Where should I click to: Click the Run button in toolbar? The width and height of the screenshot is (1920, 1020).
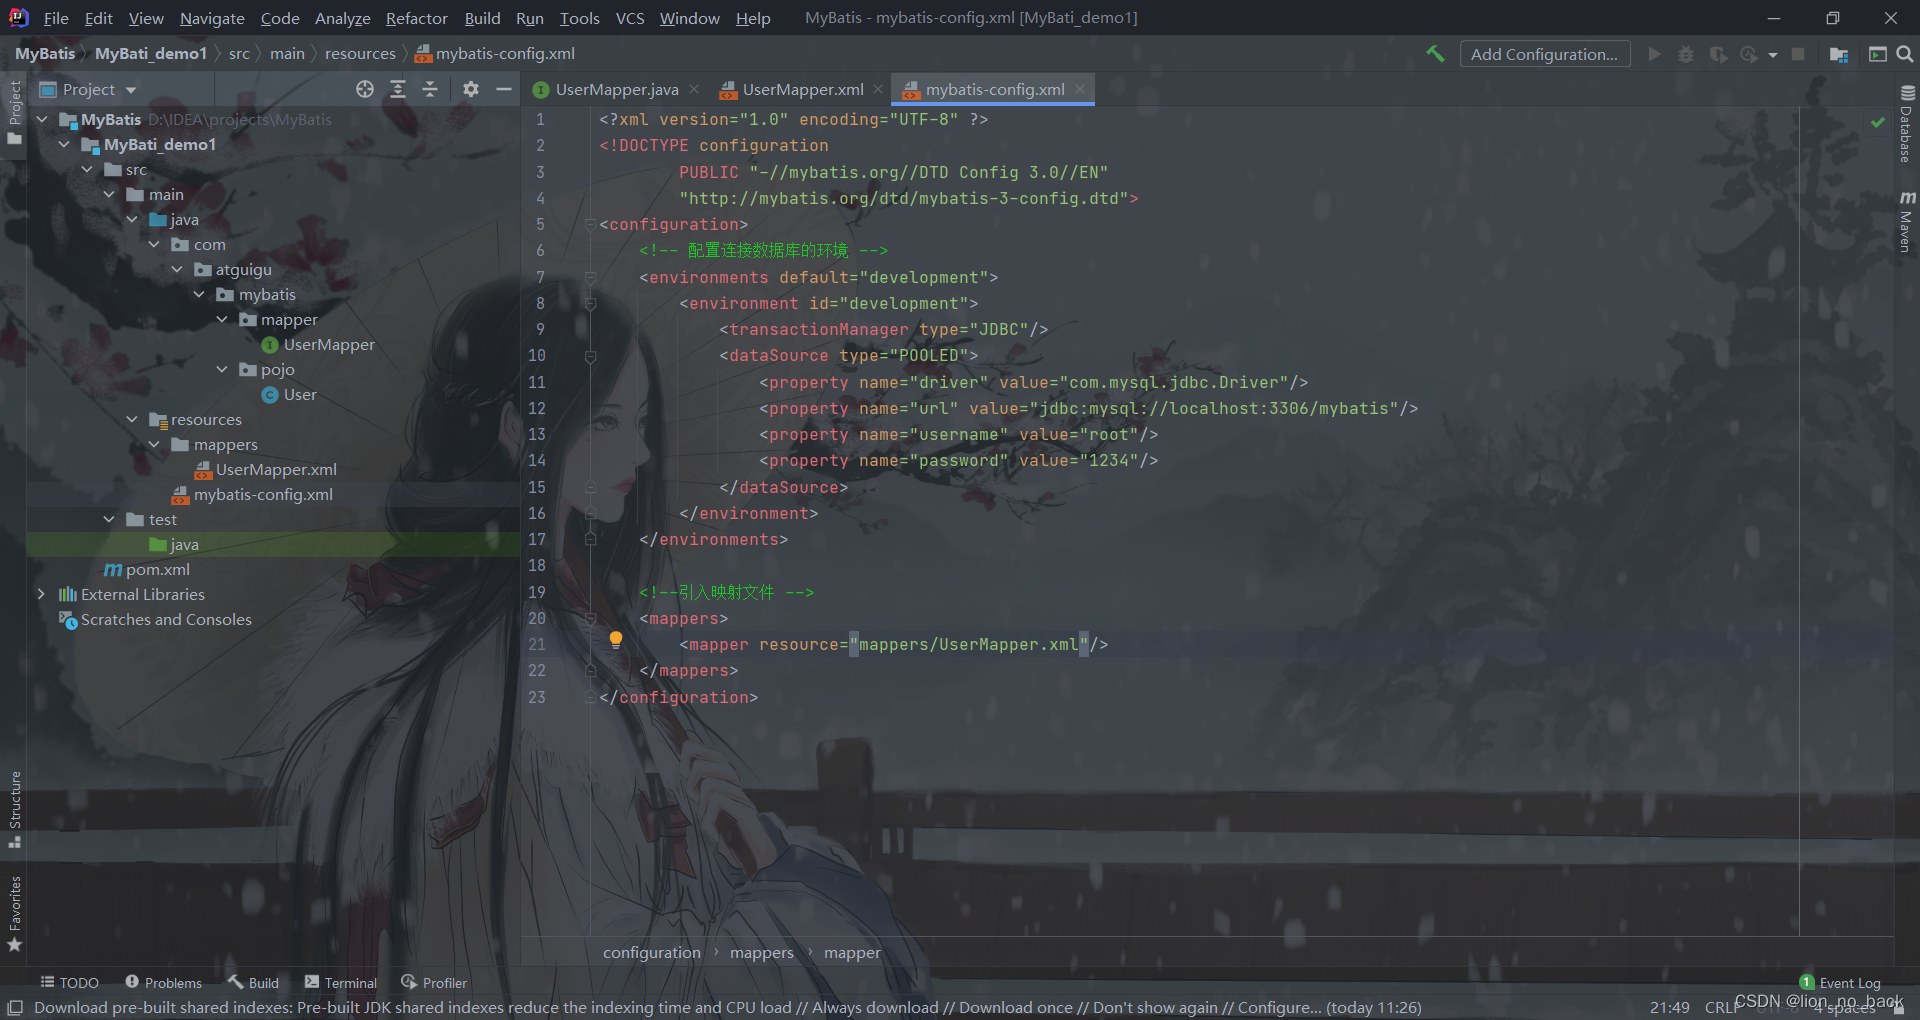(x=1654, y=54)
